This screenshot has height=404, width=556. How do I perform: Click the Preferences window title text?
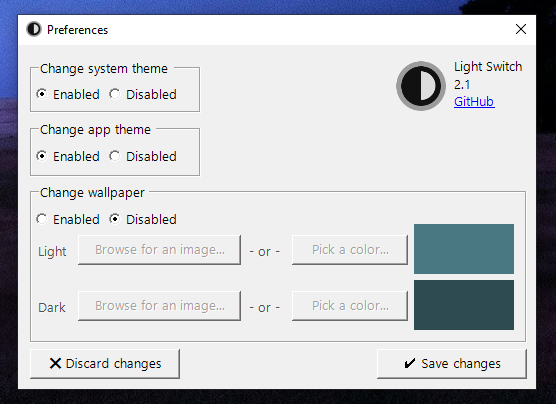(77, 30)
